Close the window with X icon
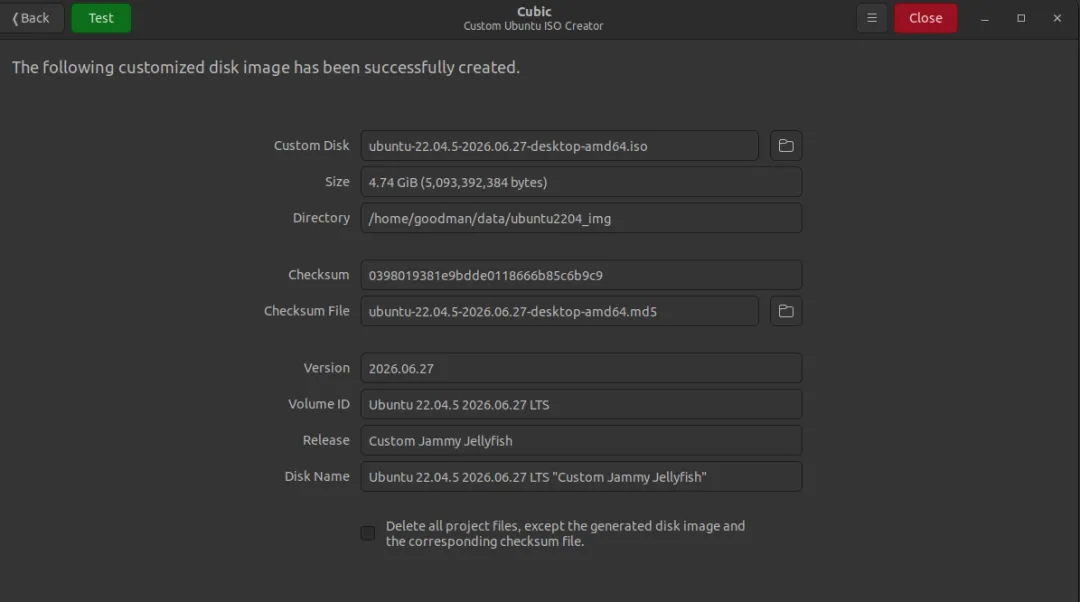The width and height of the screenshot is (1080, 602). coord(1057,19)
